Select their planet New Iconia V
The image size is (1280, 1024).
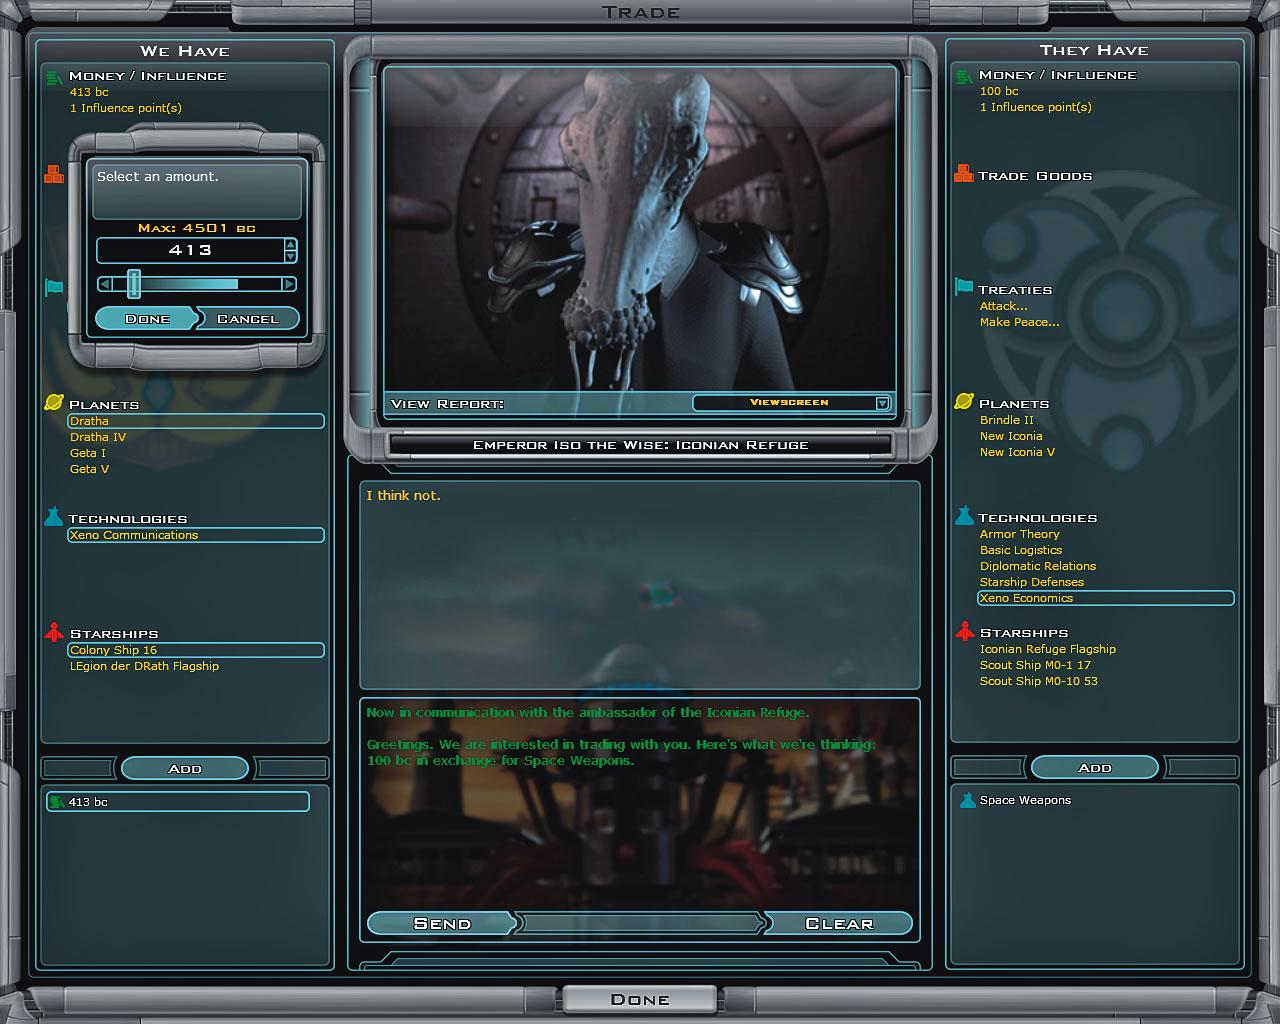pyautogui.click(x=1018, y=452)
